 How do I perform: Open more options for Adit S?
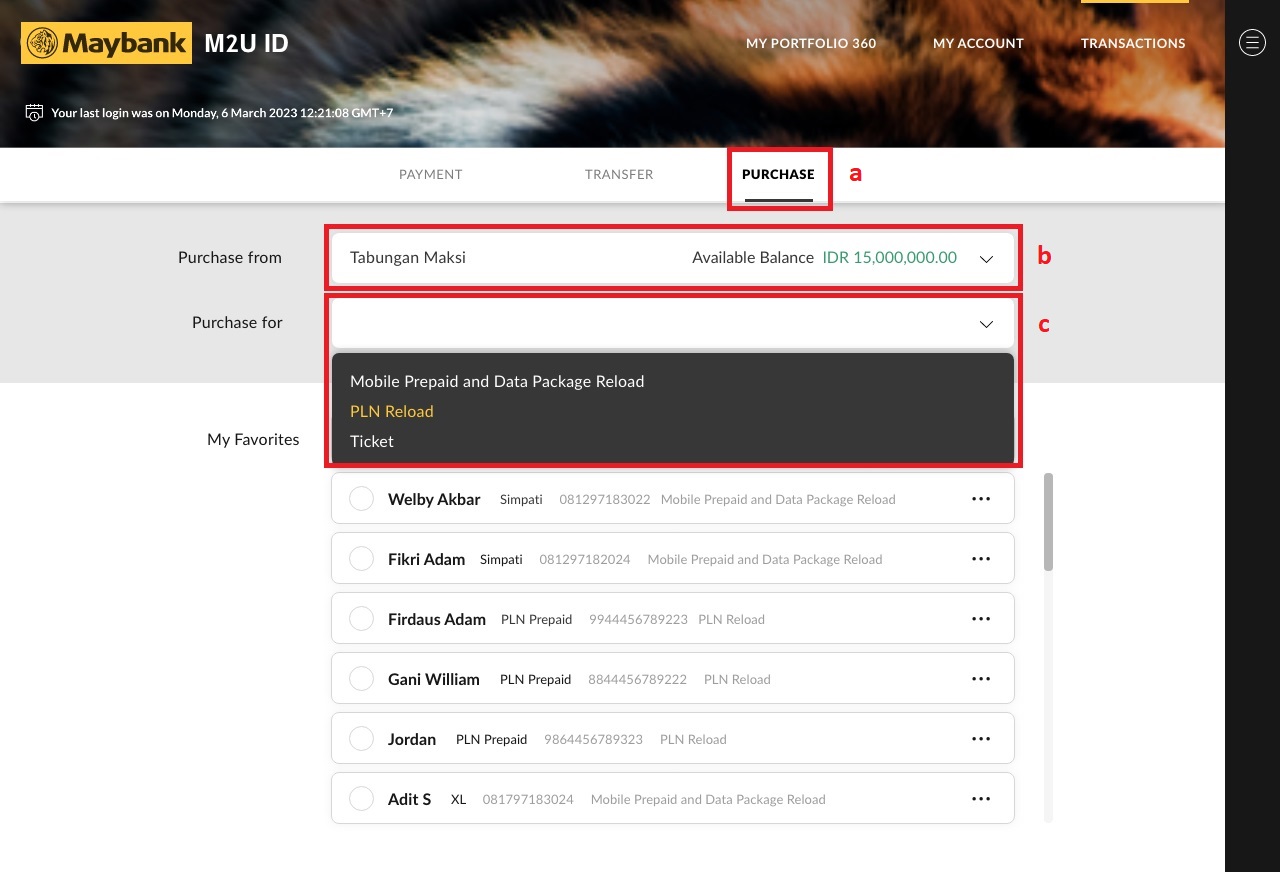(x=981, y=799)
